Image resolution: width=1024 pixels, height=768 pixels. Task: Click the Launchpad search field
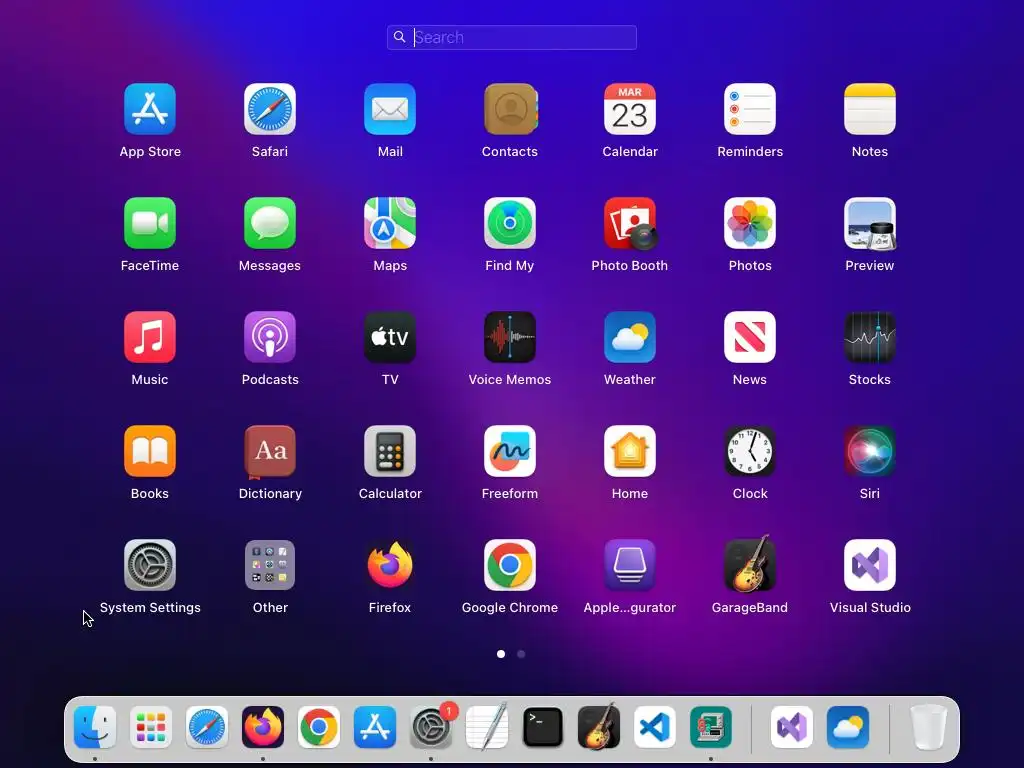(512, 37)
